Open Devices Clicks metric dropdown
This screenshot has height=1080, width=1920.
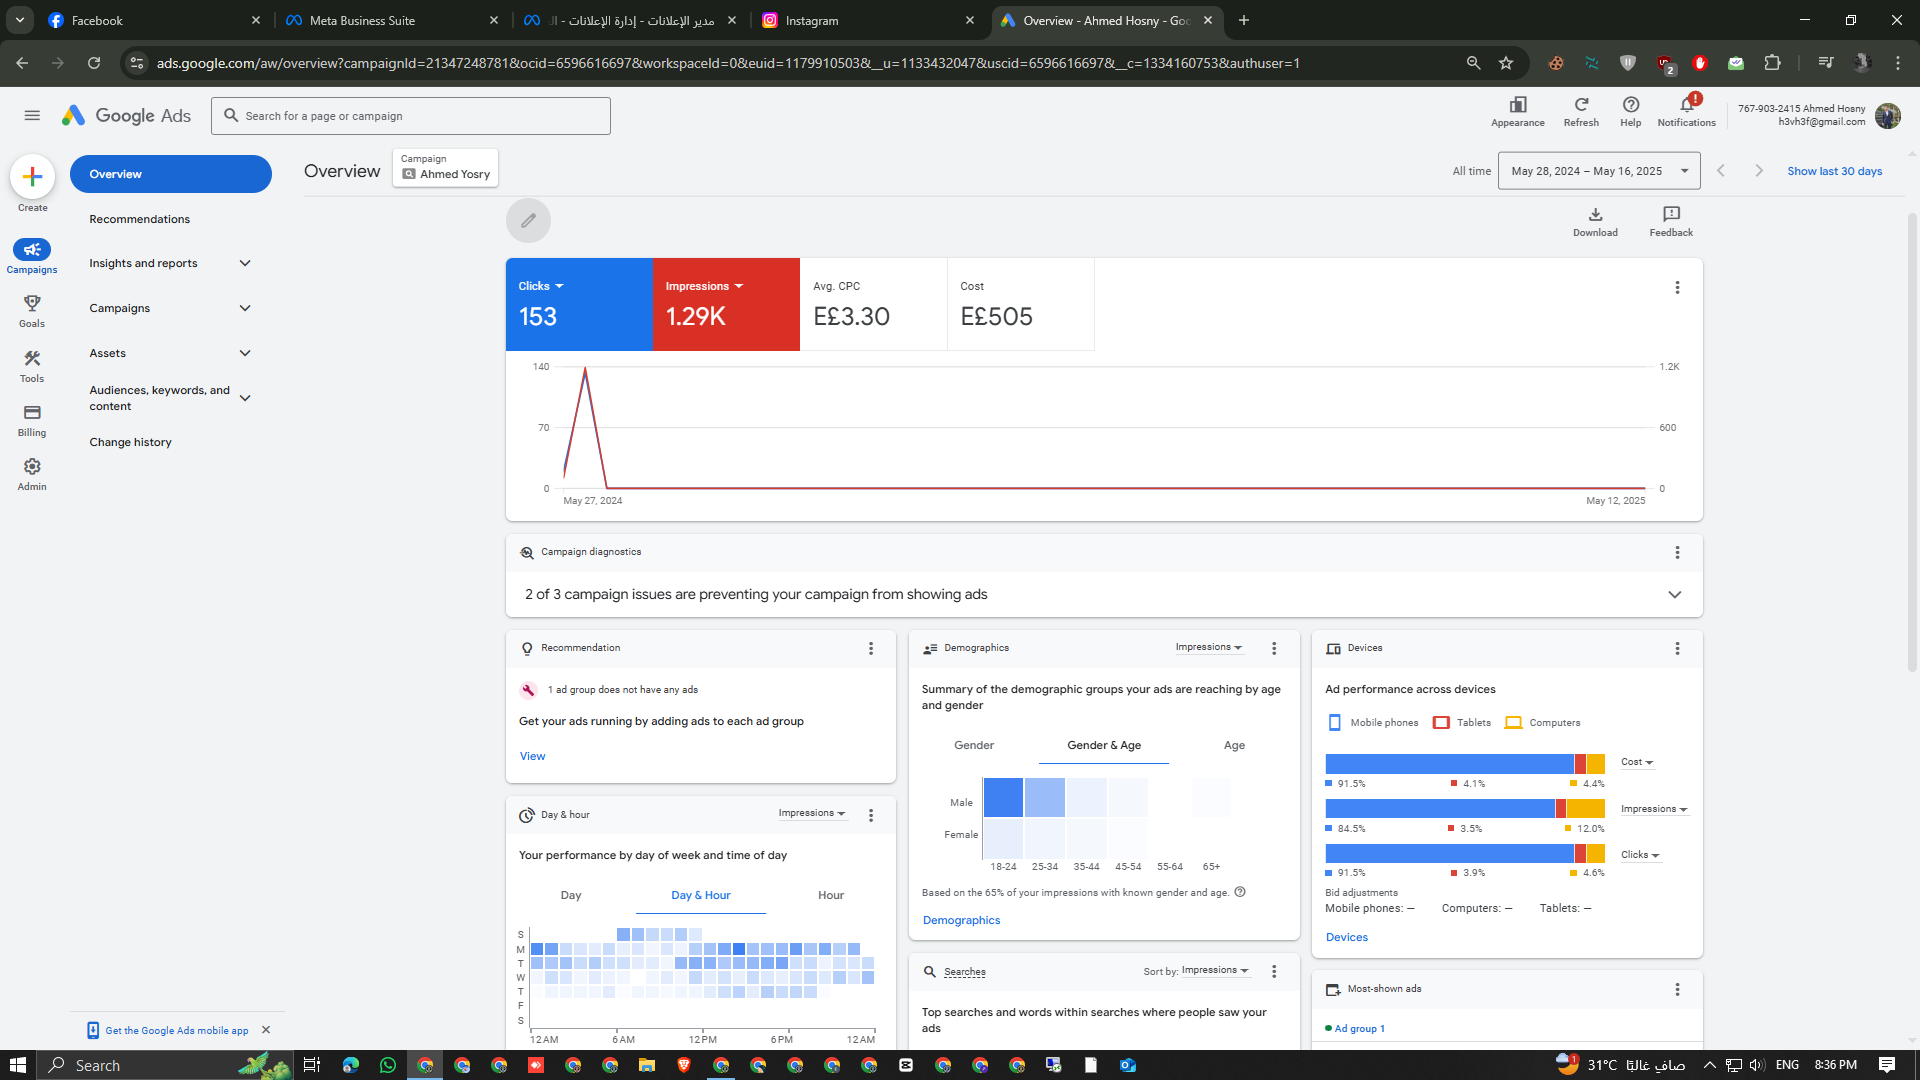1640,855
